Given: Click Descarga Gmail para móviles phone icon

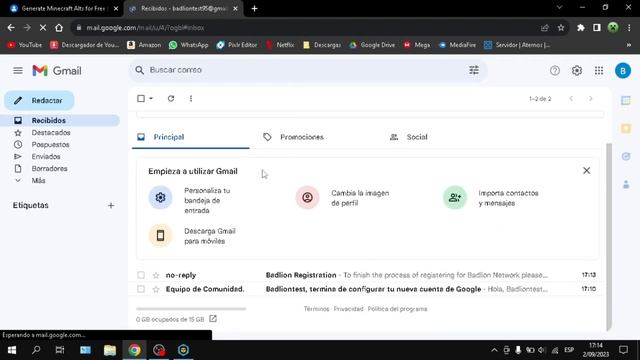Looking at the screenshot, I should (x=160, y=236).
